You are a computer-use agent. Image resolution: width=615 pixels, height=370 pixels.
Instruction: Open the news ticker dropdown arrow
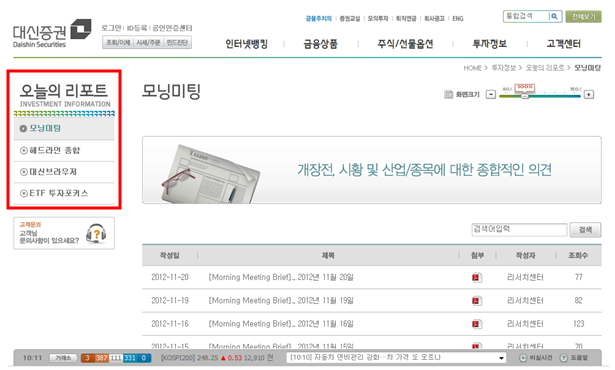pyautogui.click(x=501, y=358)
